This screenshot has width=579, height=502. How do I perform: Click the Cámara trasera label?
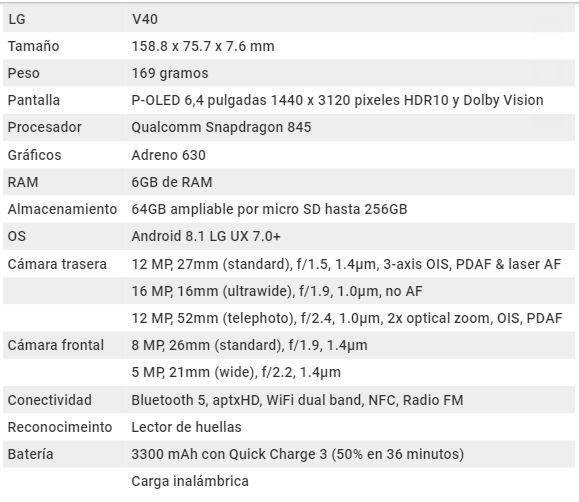[57, 264]
